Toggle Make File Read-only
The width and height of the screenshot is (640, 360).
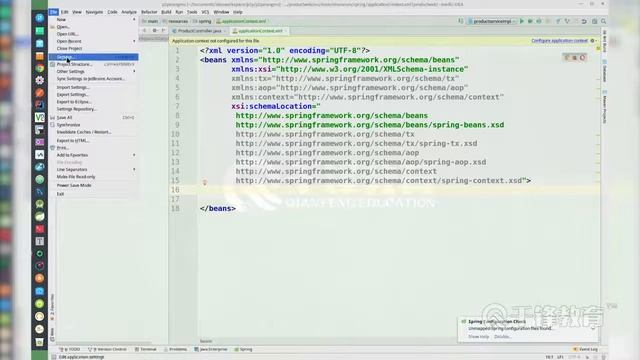tap(93, 177)
